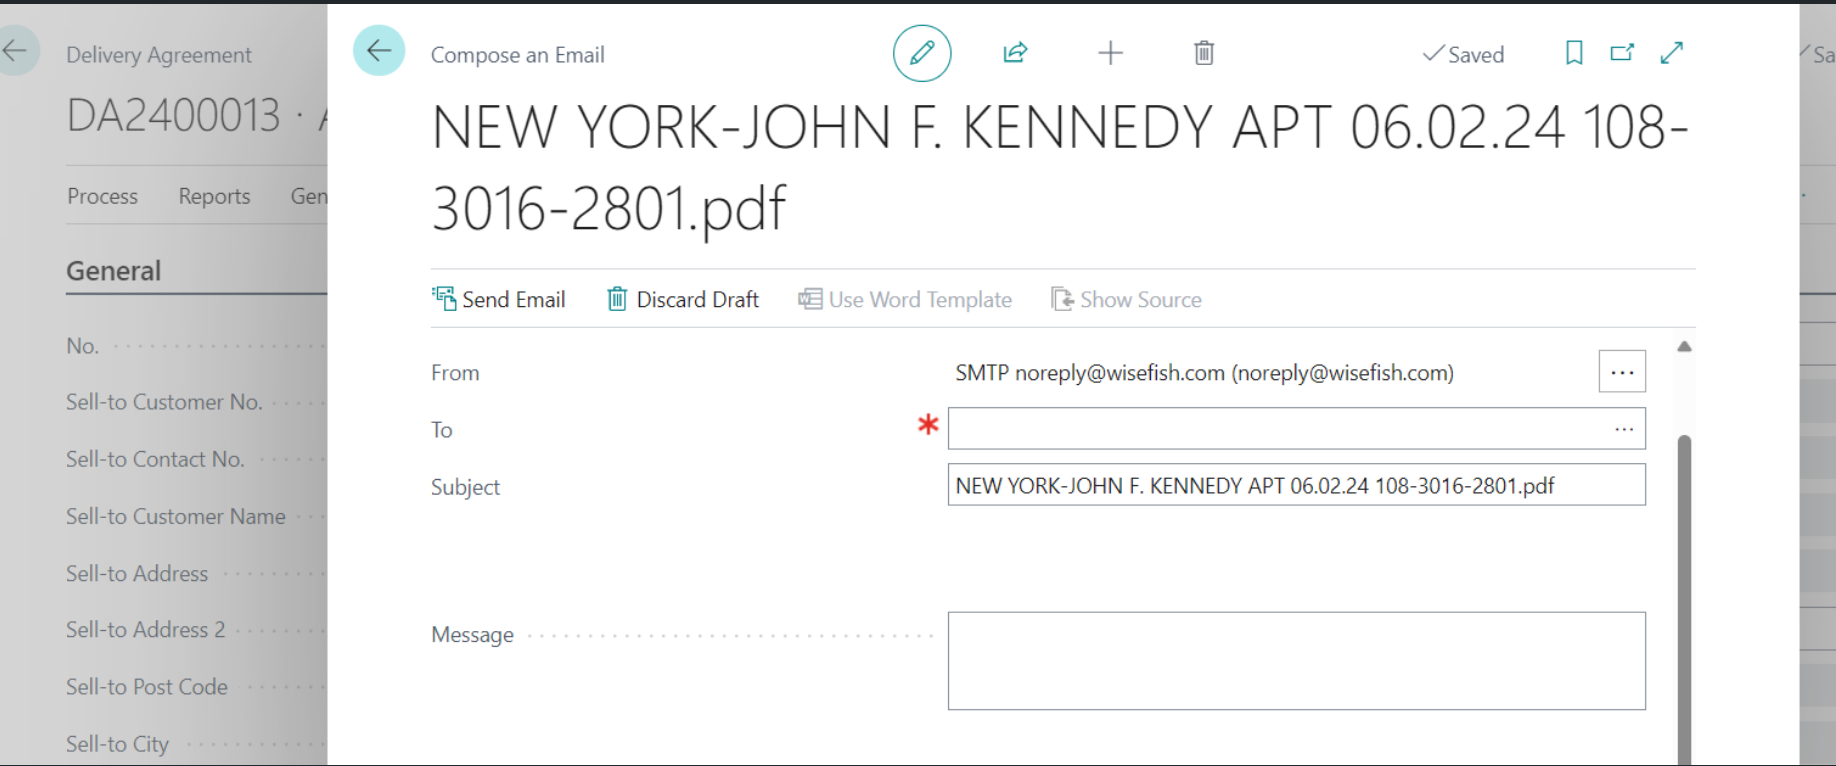Discard the current email draft

click(x=683, y=299)
